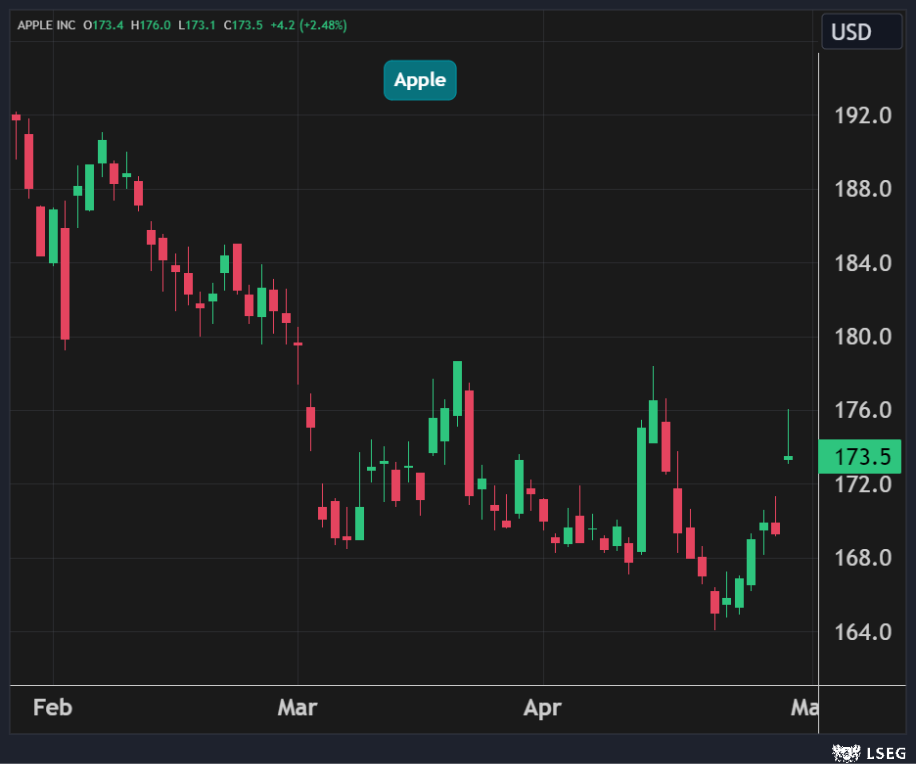
Task: Click the 192.0 price axis label
Action: click(862, 116)
